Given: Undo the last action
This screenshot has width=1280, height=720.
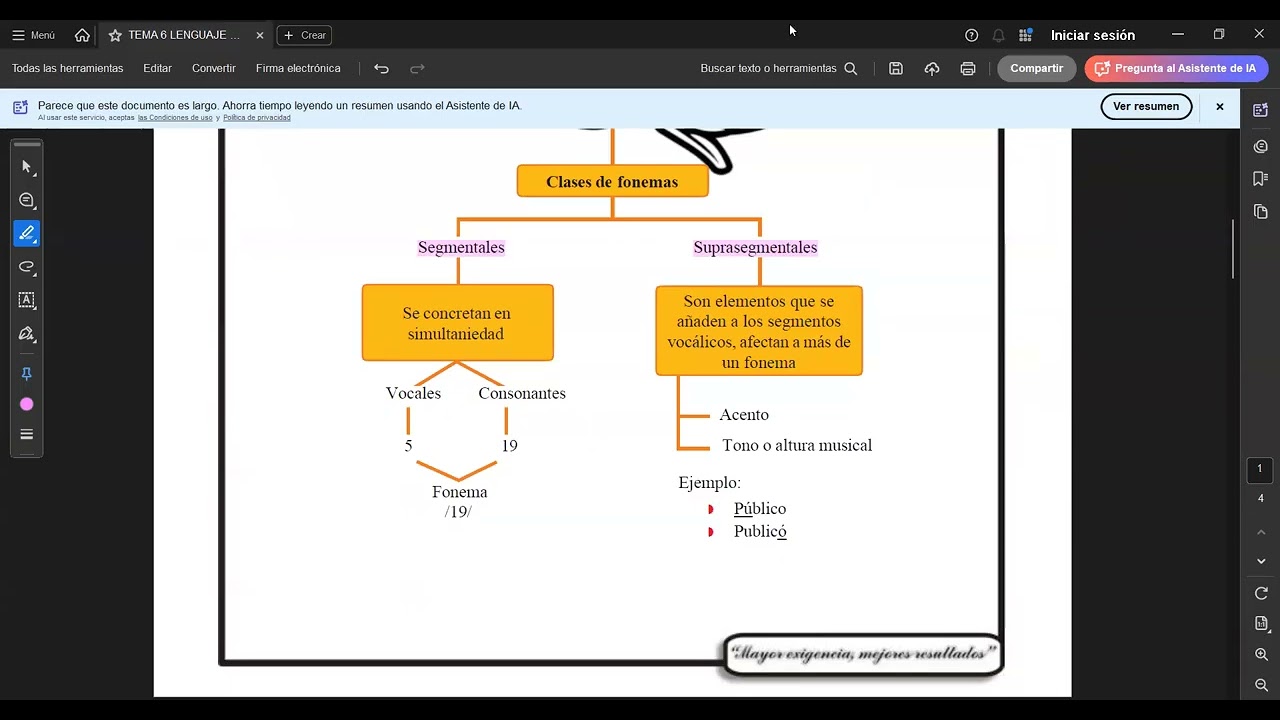Looking at the screenshot, I should coord(381,68).
